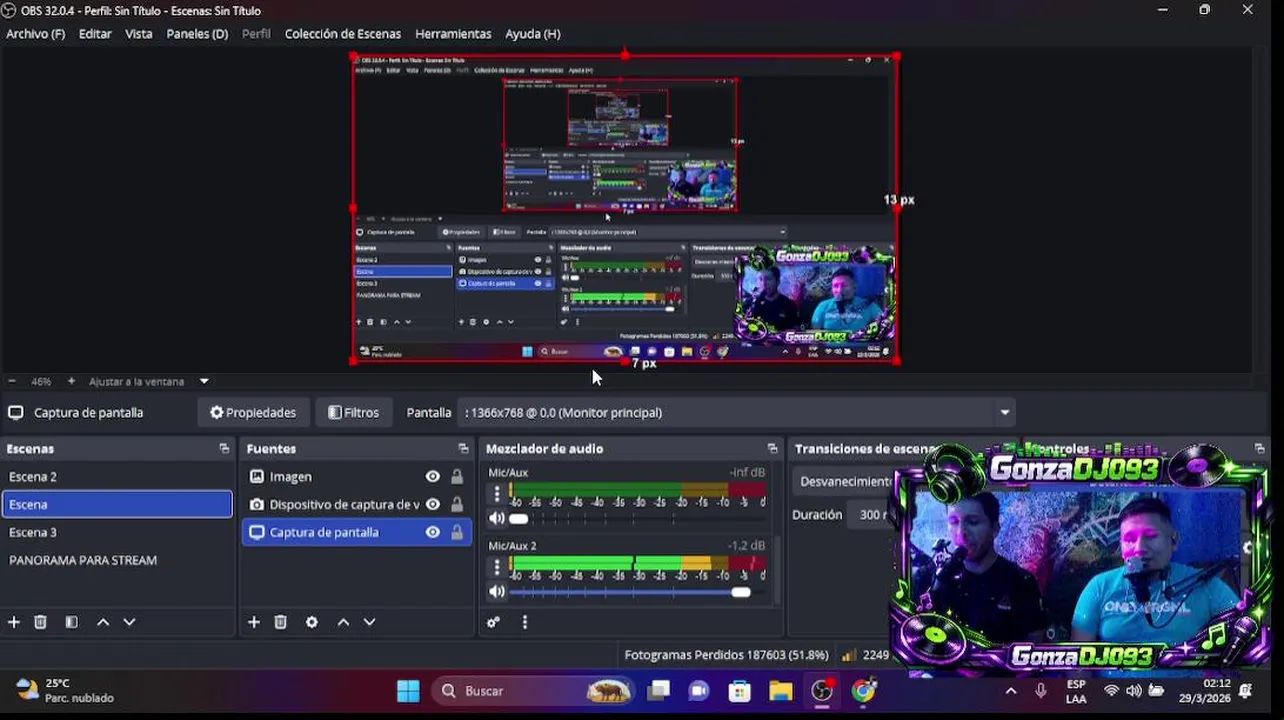The width and height of the screenshot is (1284, 720).
Task: Click the OBS Studio taskbar icon
Action: (x=822, y=691)
